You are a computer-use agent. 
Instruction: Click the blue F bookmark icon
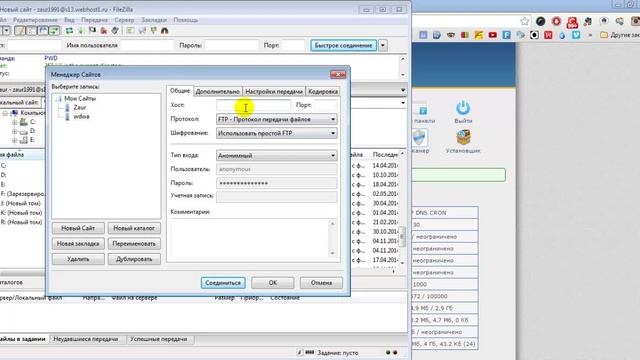click(x=507, y=35)
